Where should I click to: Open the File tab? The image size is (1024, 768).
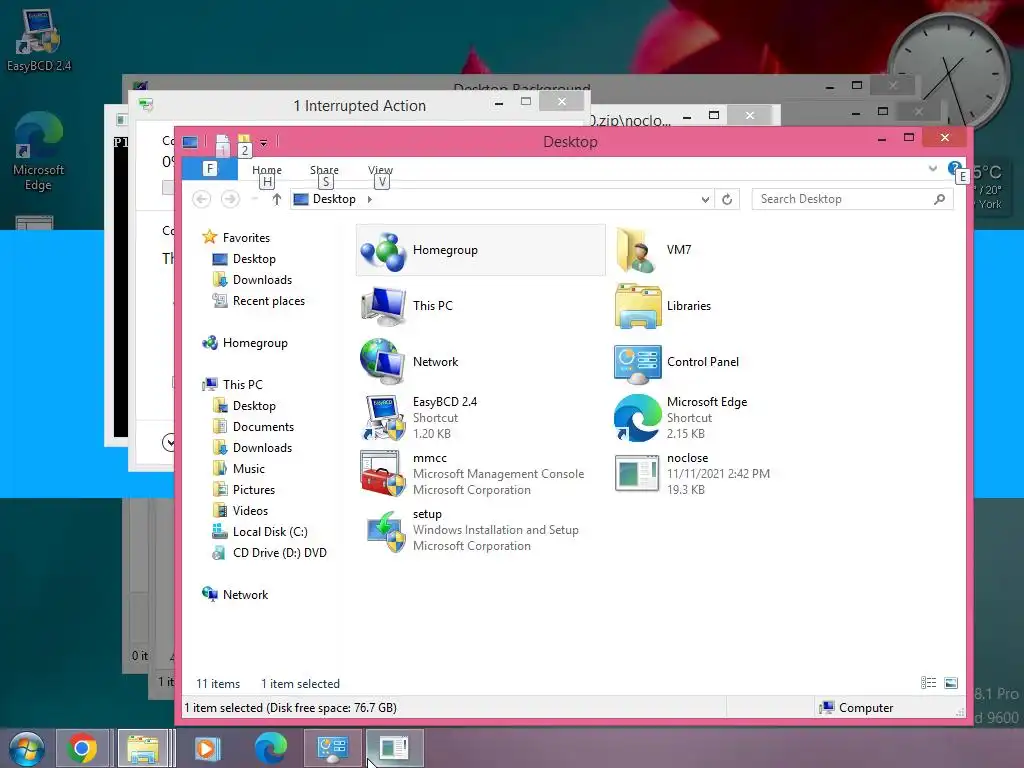pyautogui.click(x=210, y=168)
